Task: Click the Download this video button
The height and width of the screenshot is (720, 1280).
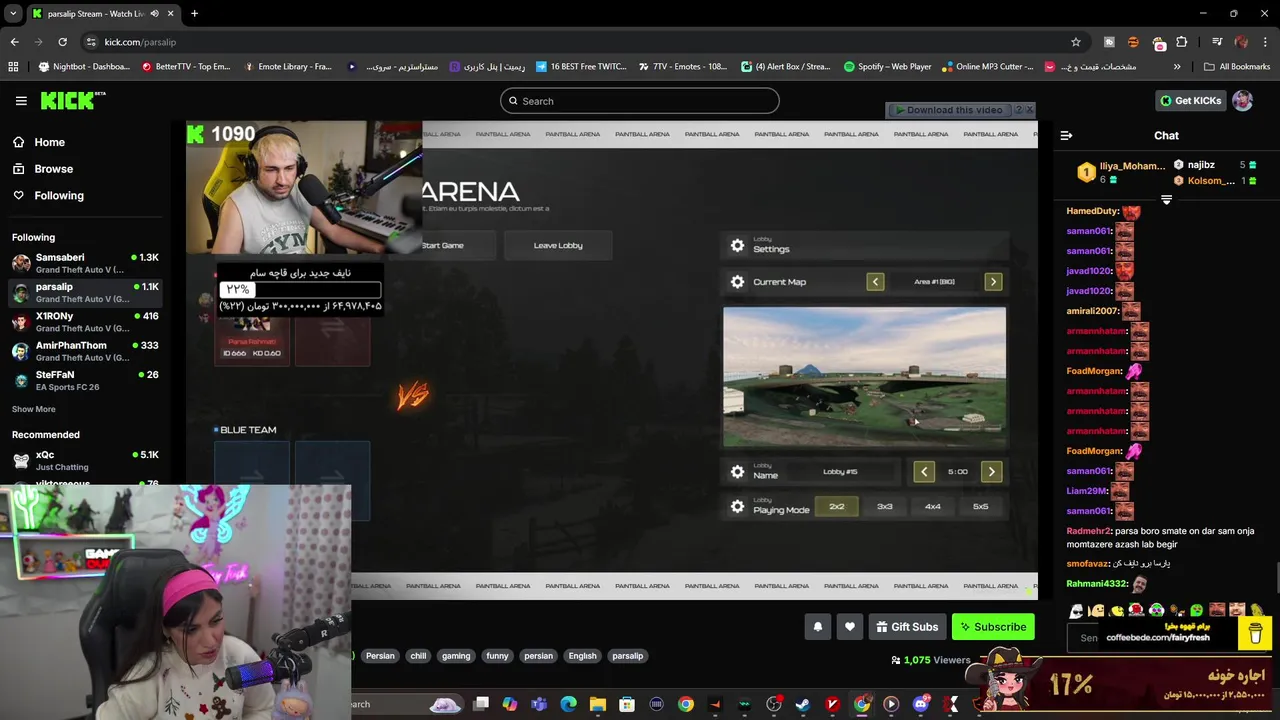Action: point(948,110)
